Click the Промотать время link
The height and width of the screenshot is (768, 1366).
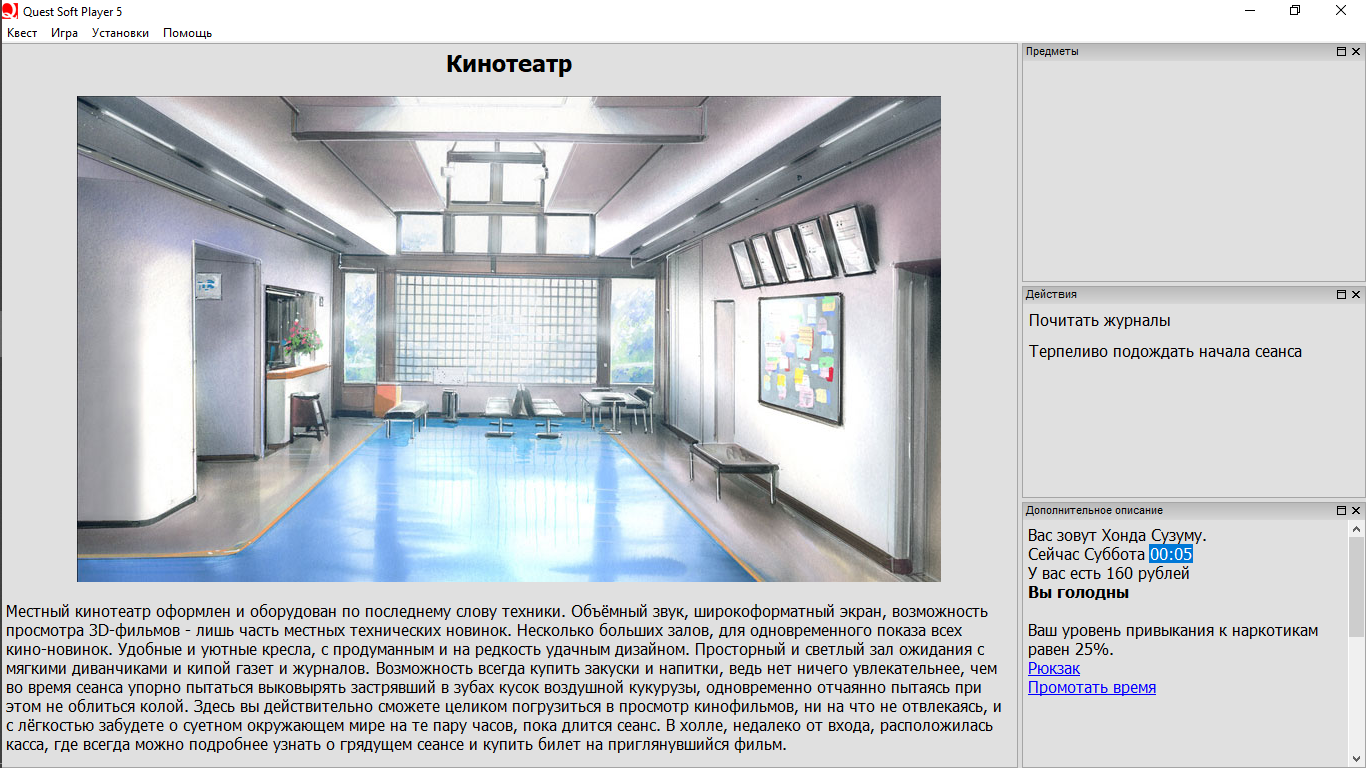1092,687
